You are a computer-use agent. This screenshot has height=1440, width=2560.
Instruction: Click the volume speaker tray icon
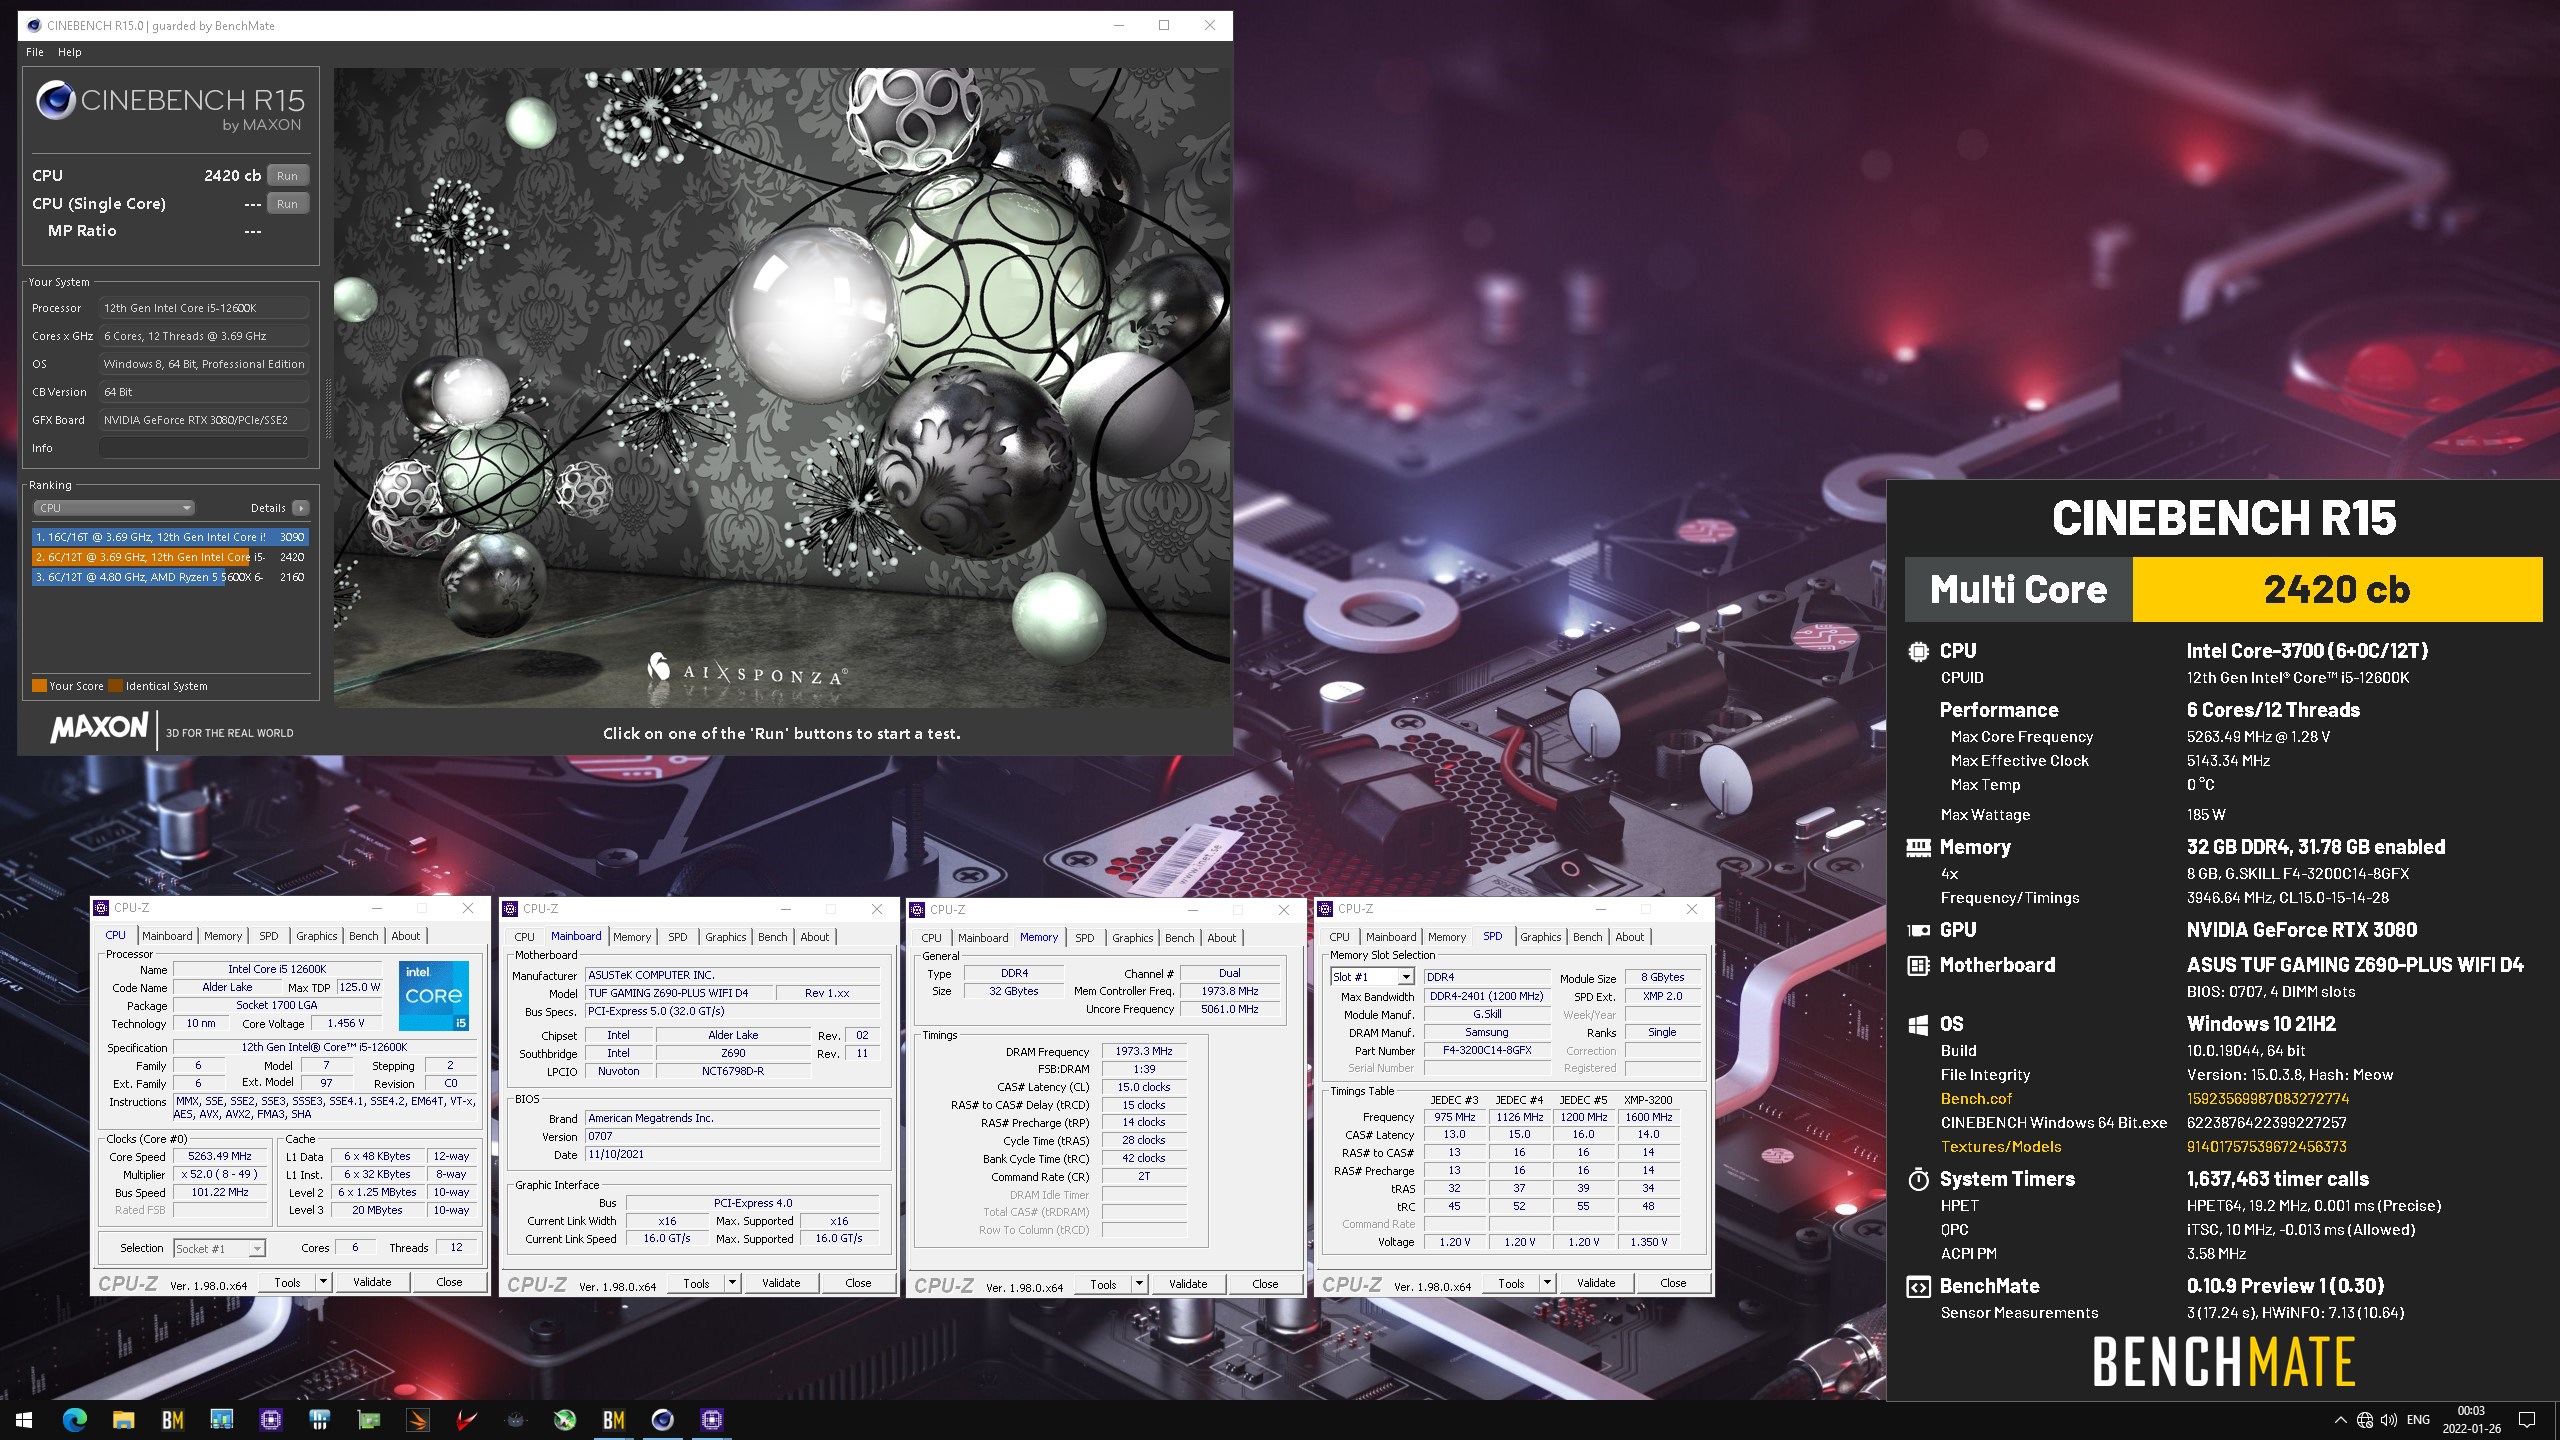(x=2389, y=1420)
